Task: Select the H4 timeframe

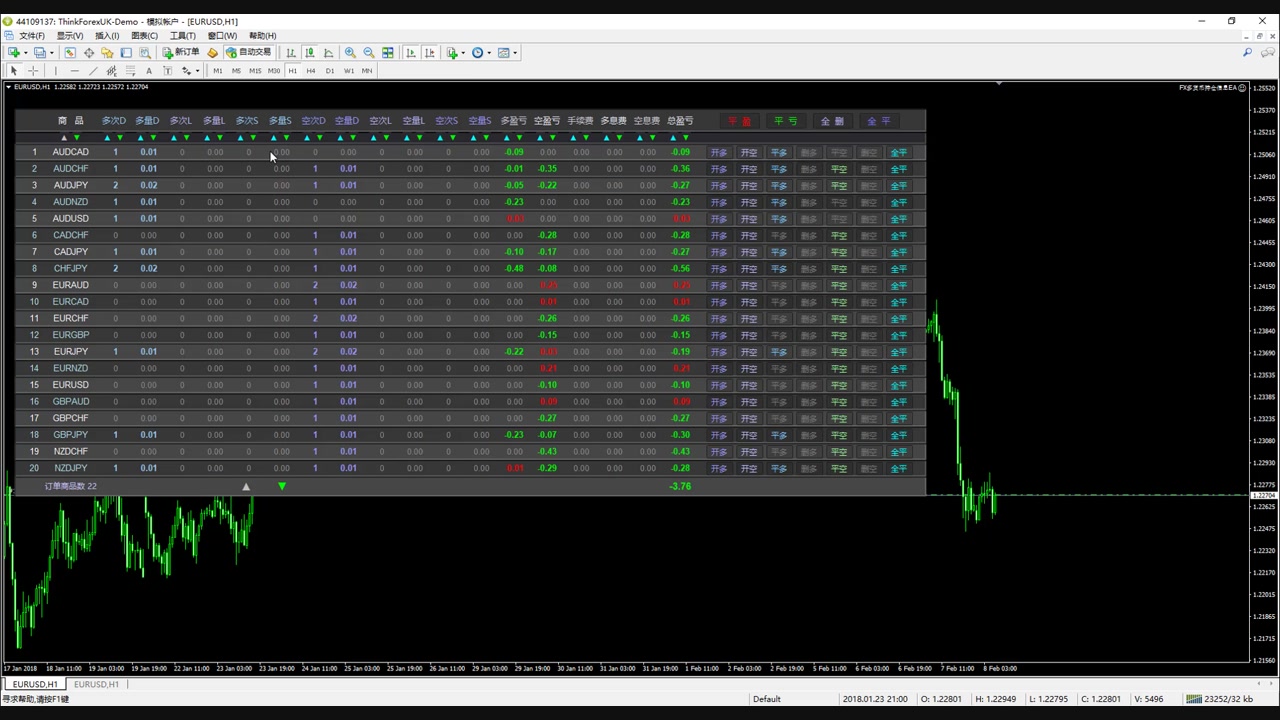Action: pyautogui.click(x=311, y=71)
